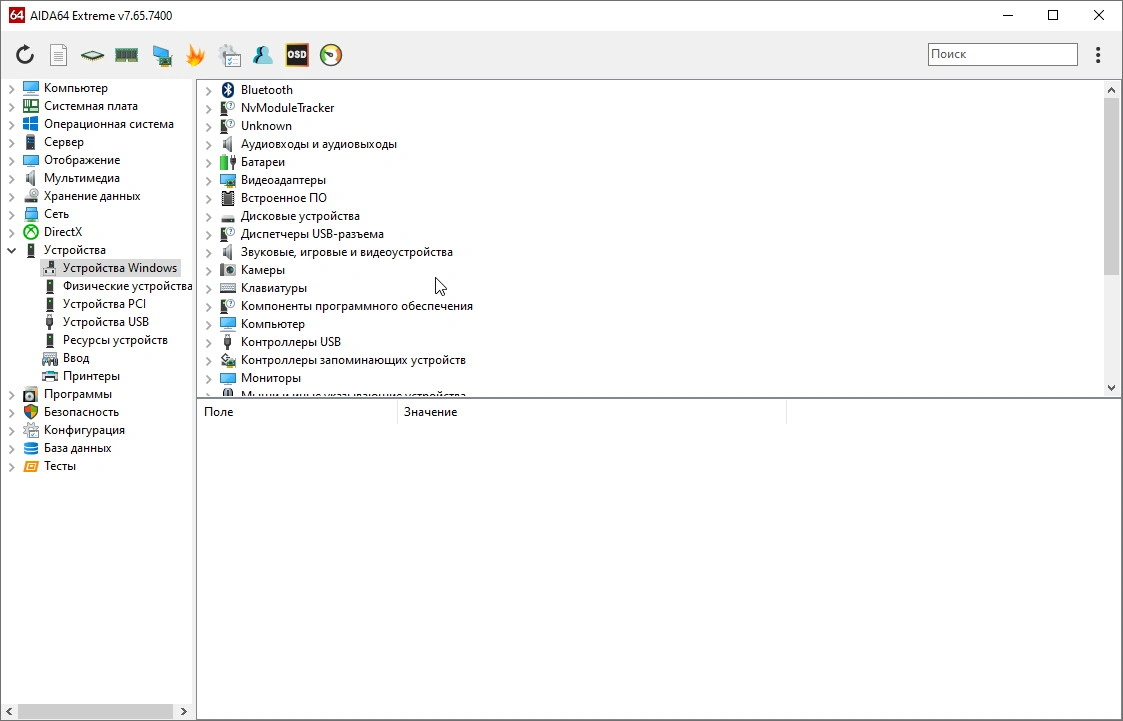Select Unknown in device list
Image resolution: width=1123 pixels, height=721 pixels.
[266, 126]
